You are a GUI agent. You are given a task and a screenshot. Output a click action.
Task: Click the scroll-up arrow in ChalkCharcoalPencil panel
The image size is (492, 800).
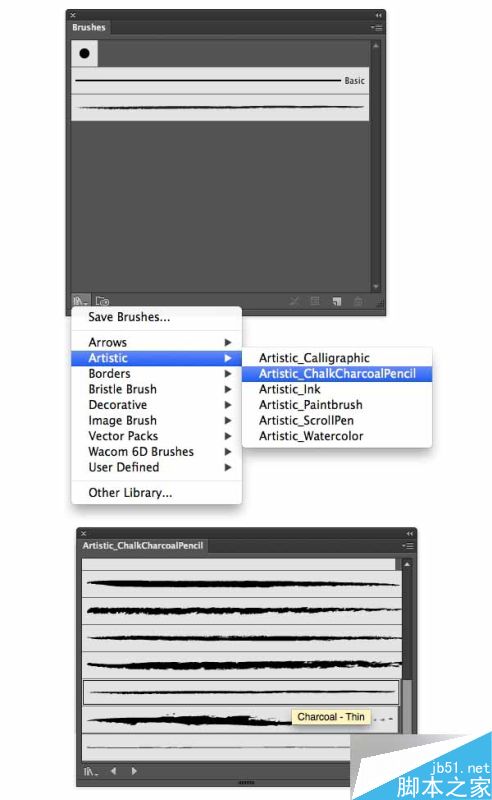click(407, 565)
